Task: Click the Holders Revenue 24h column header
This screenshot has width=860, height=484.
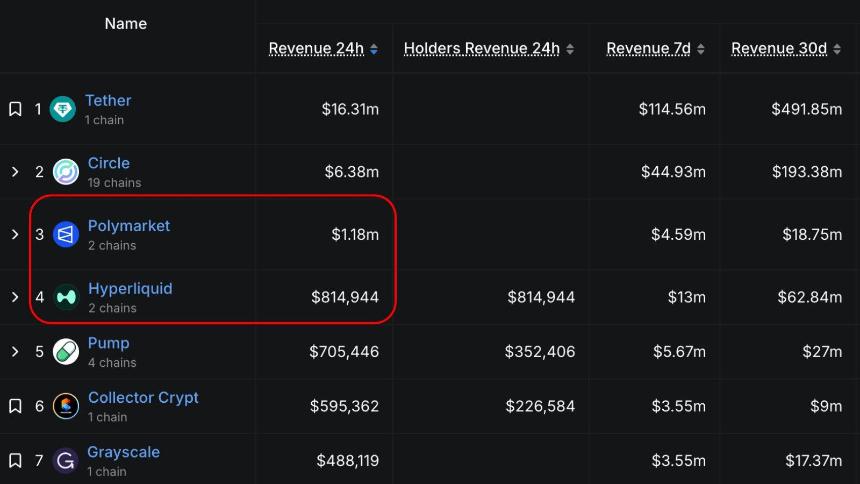Action: coord(482,49)
